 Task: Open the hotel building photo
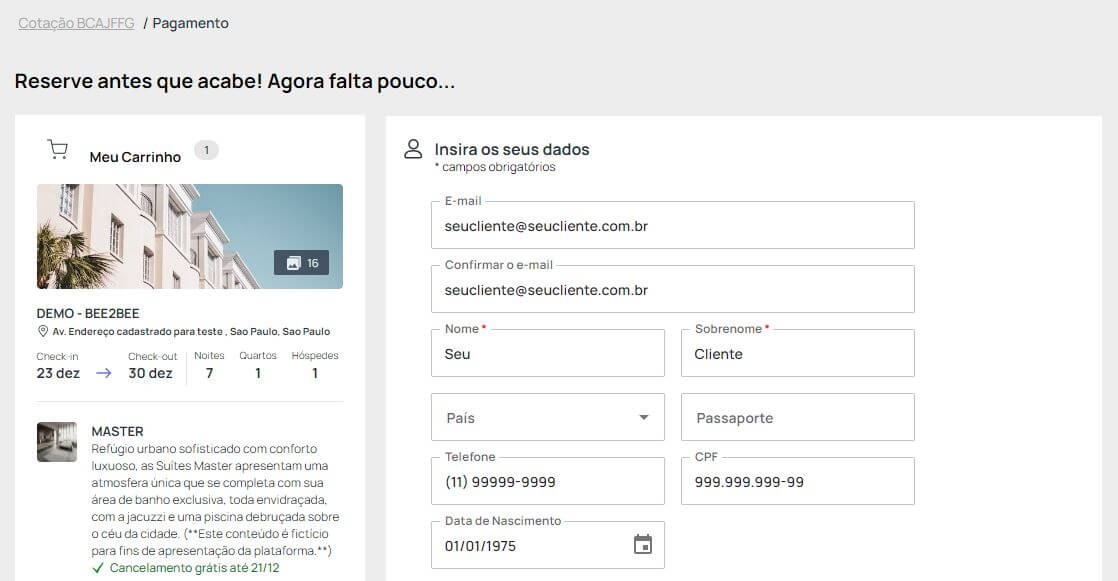[150, 236]
